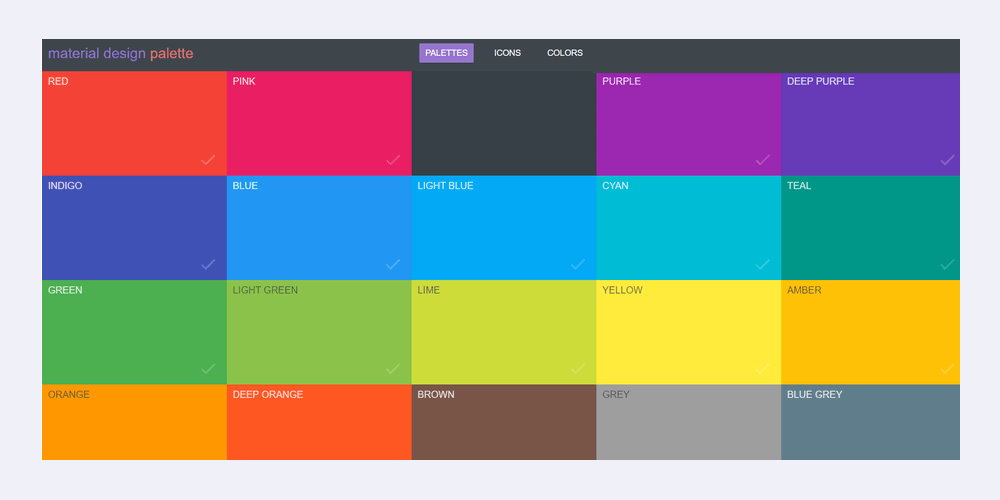Click the LIGHT GREEN label text

click(x=265, y=290)
